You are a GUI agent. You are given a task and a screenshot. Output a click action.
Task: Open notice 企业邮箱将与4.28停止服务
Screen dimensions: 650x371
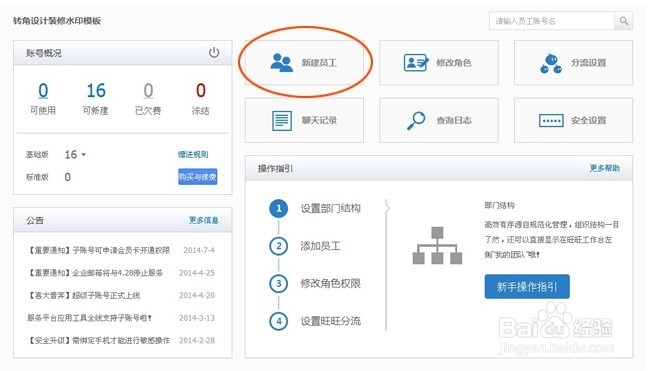click(95, 273)
